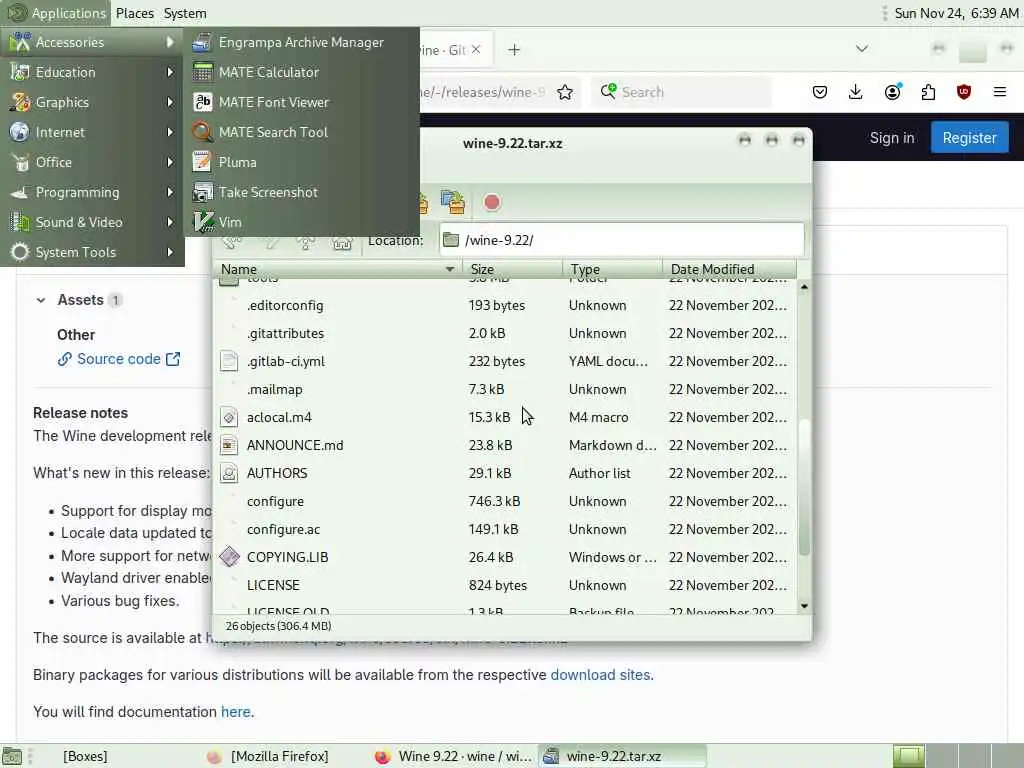Bookmark this page with the star icon
The width and height of the screenshot is (1024, 768).
pyautogui.click(x=565, y=92)
